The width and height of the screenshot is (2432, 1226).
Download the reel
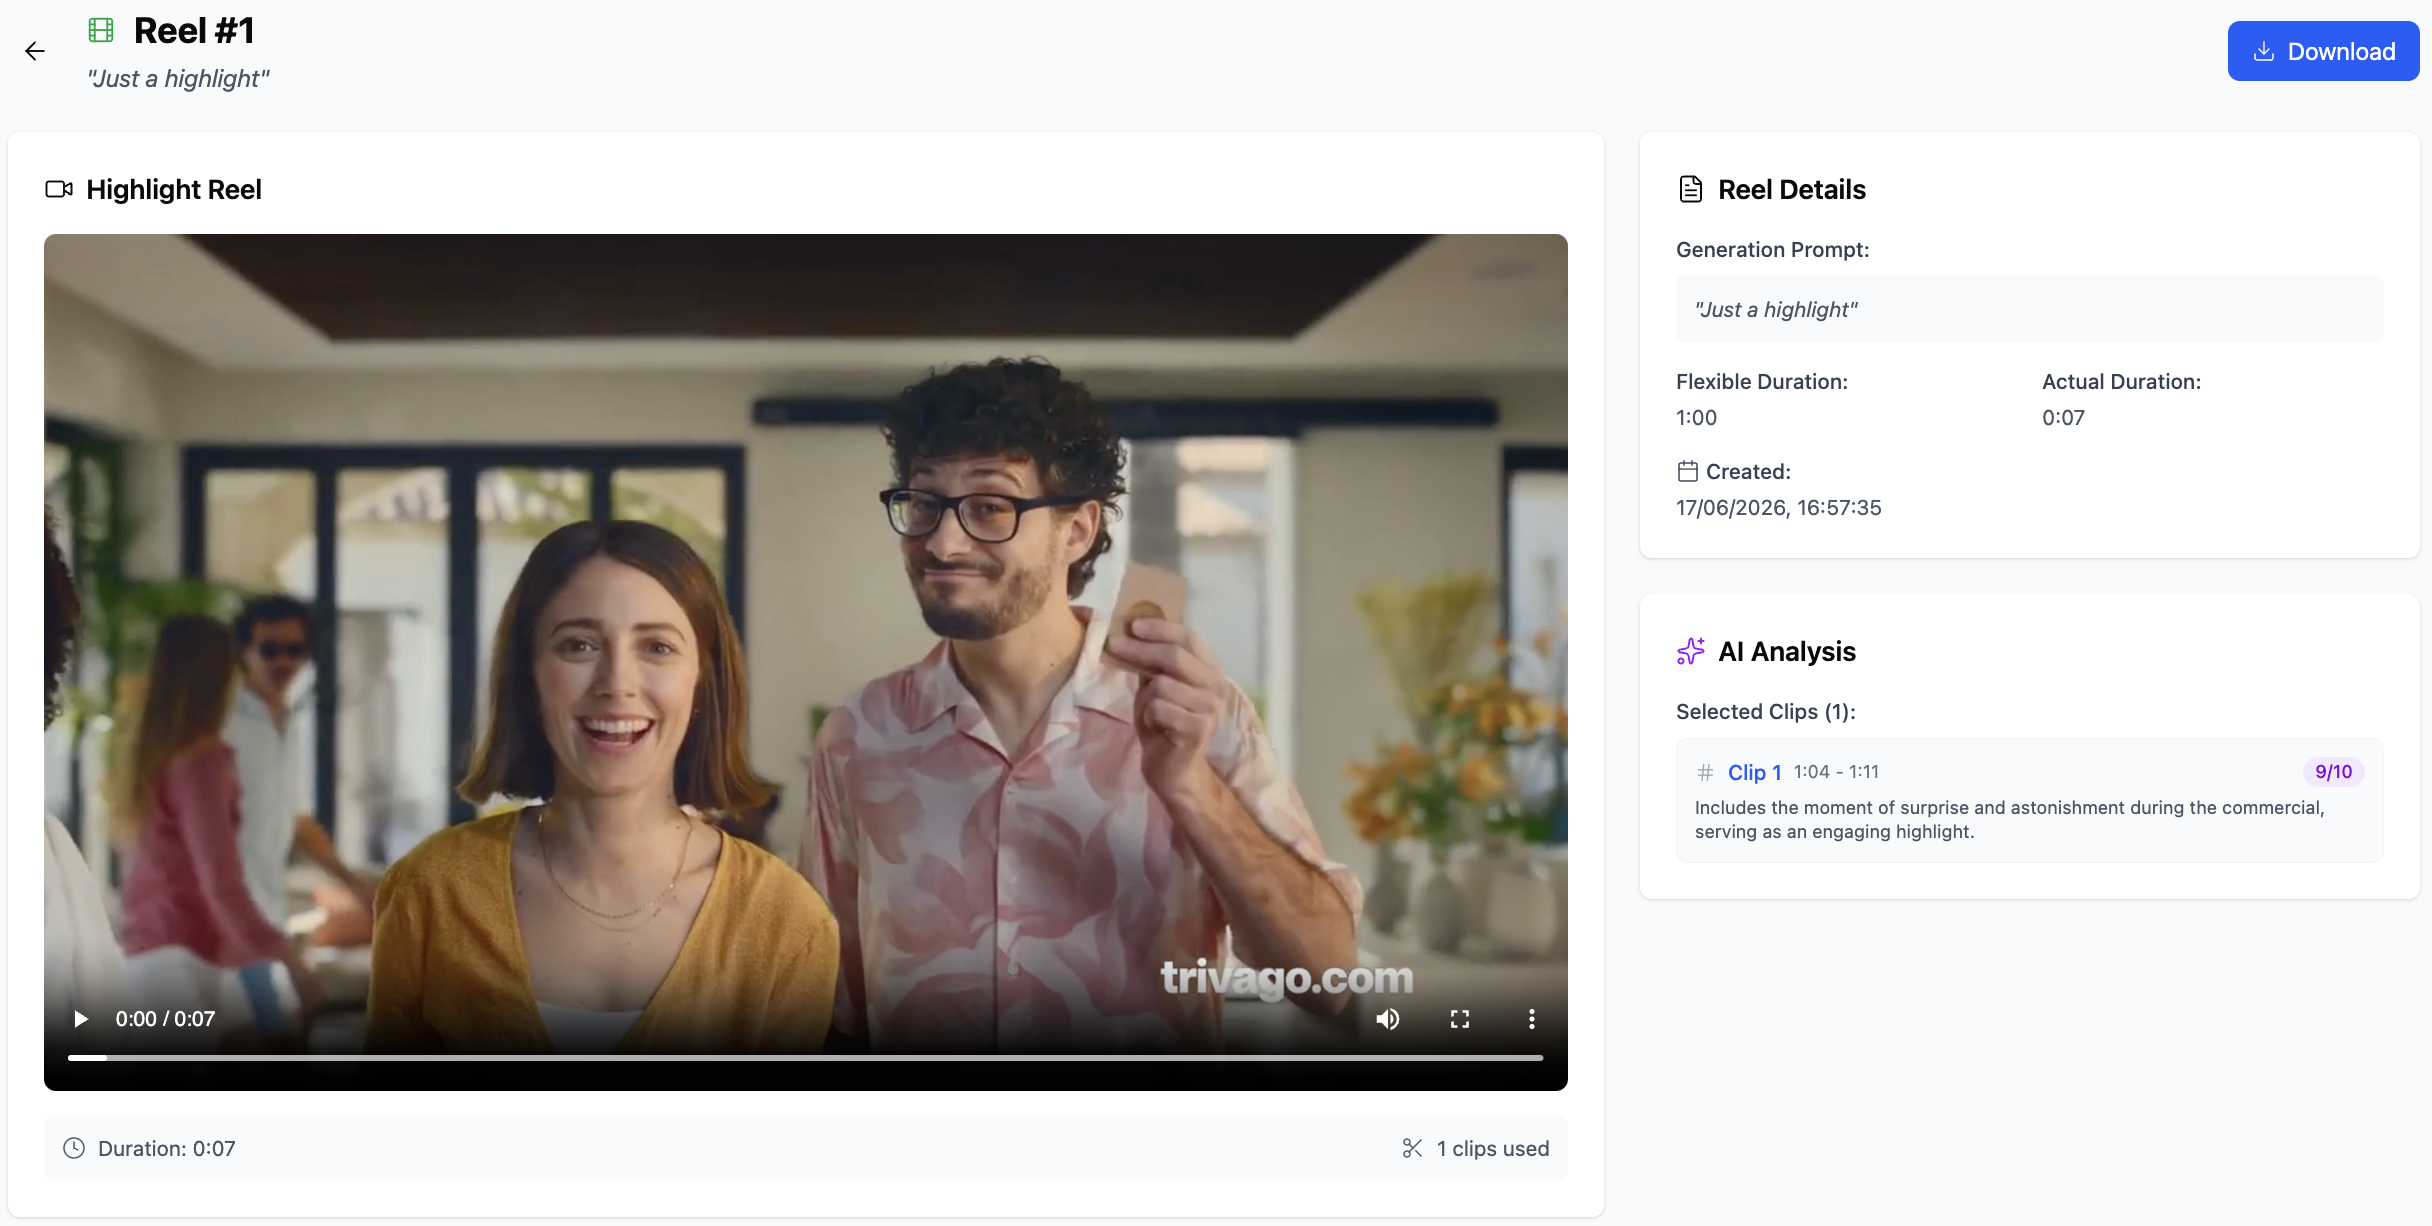pos(2323,51)
